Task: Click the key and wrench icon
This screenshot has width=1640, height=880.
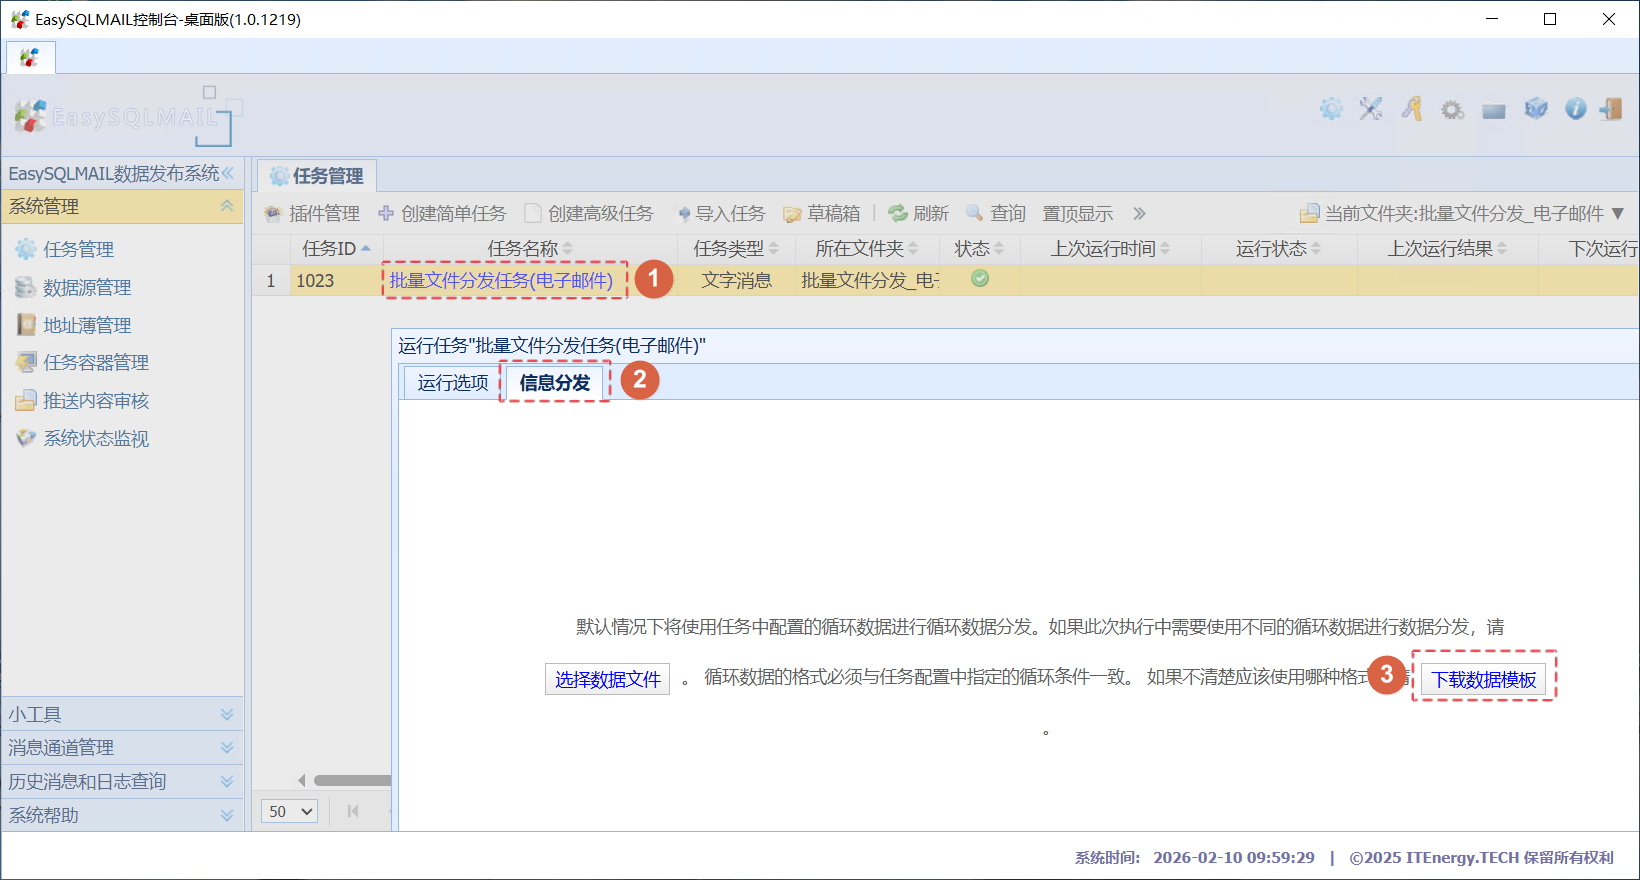Action: (1412, 109)
